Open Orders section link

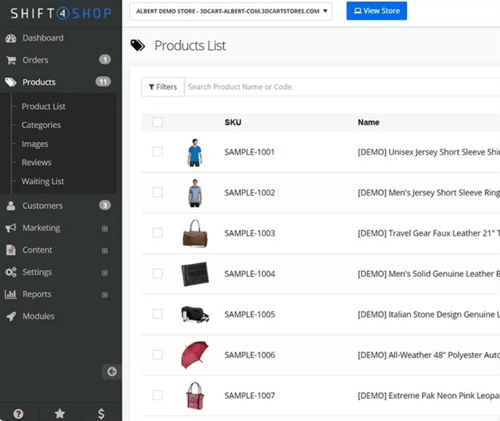[35, 60]
